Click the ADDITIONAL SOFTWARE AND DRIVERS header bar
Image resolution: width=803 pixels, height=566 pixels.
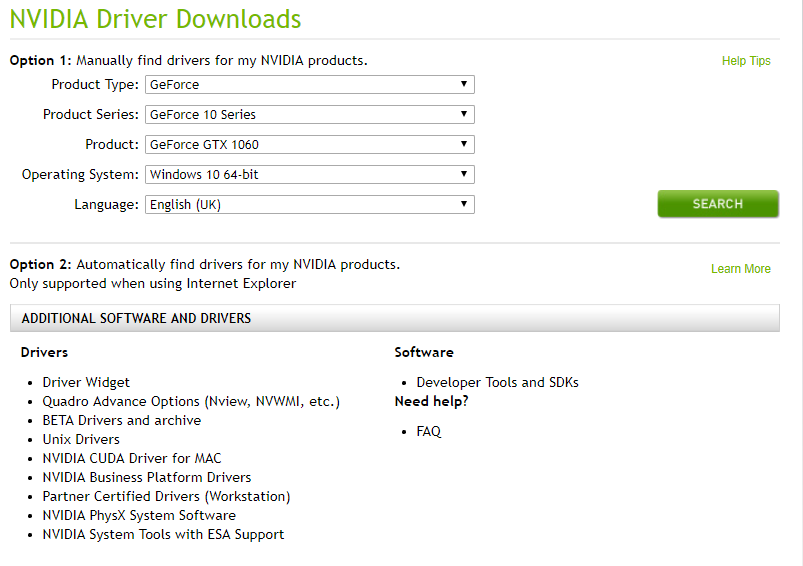point(395,318)
